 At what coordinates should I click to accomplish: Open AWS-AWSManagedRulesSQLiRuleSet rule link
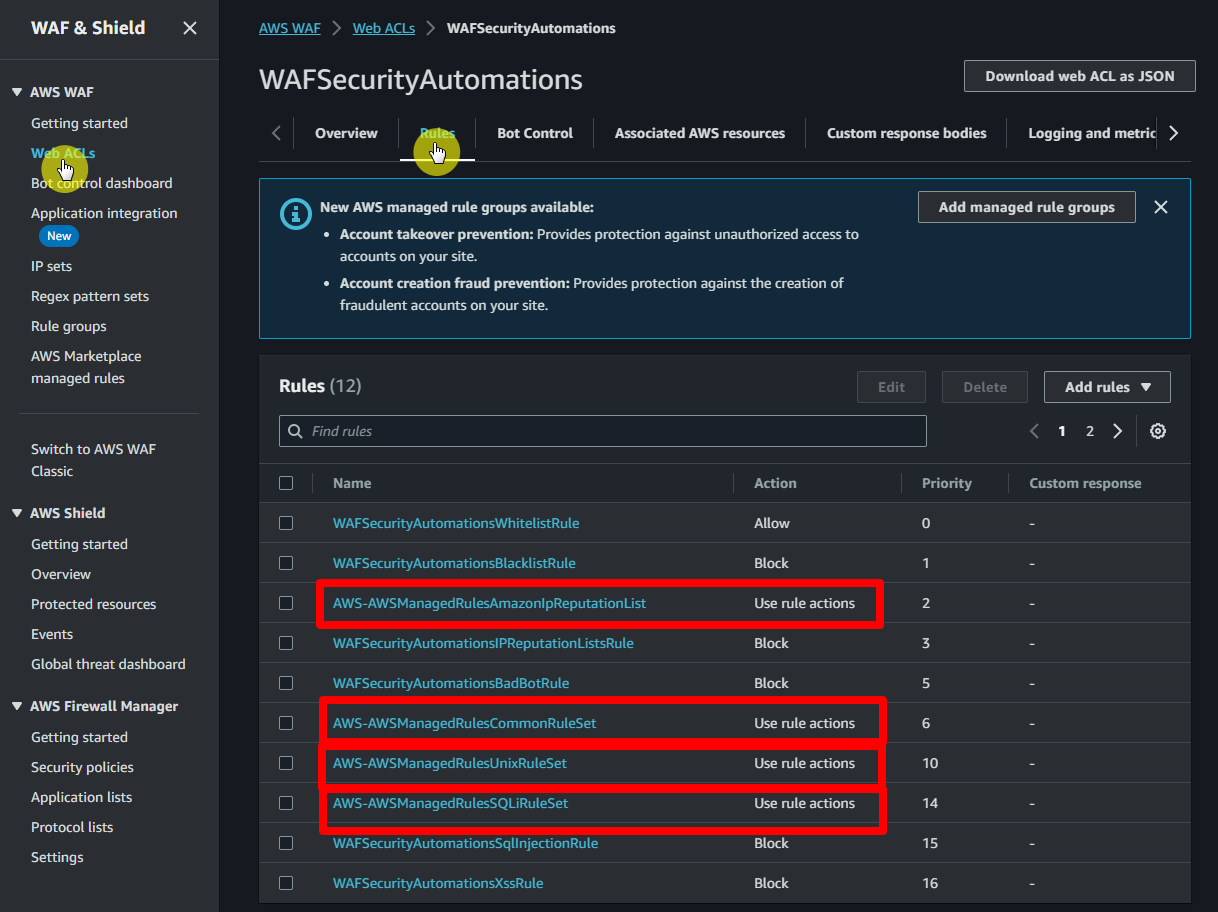click(x=451, y=803)
